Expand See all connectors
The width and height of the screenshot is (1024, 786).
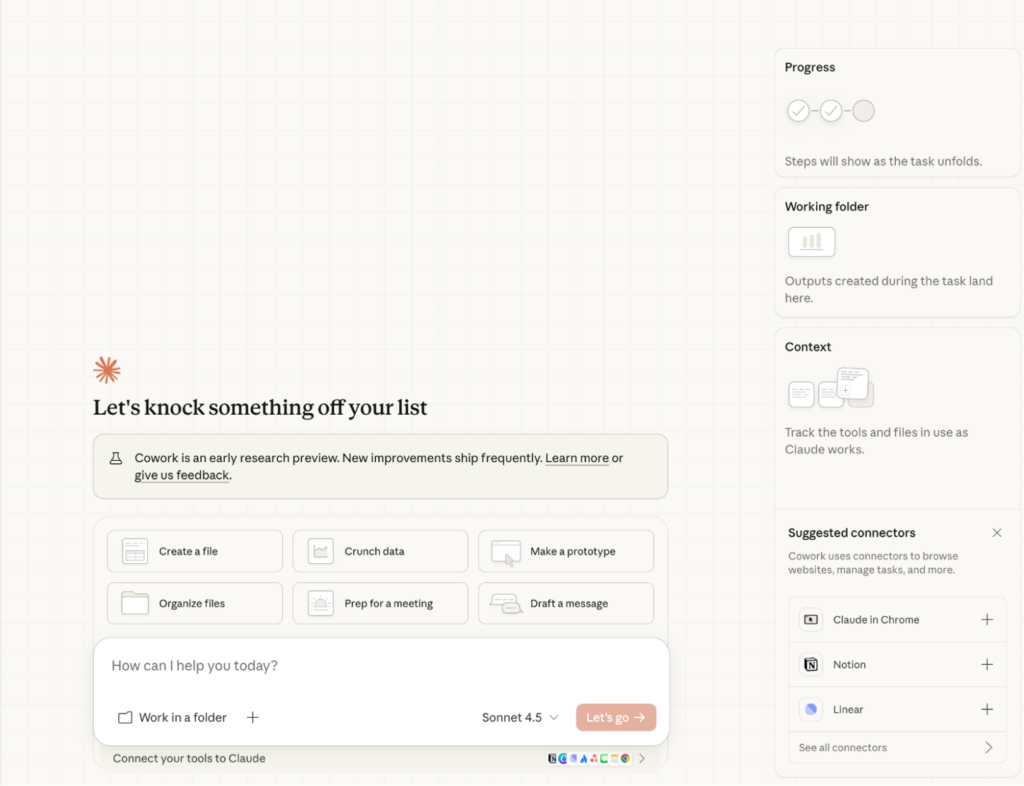coord(895,748)
